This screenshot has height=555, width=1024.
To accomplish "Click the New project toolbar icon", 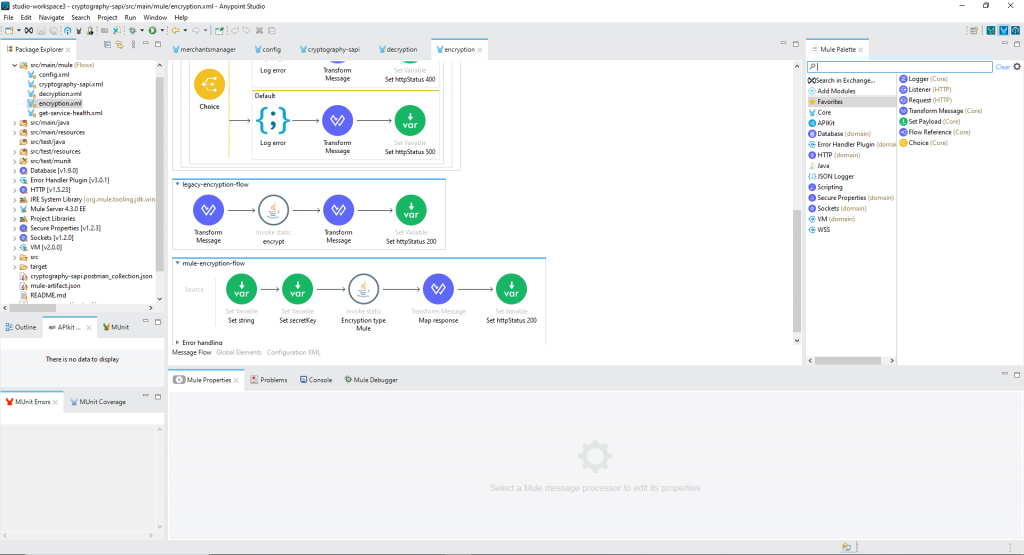I will tap(9, 31).
